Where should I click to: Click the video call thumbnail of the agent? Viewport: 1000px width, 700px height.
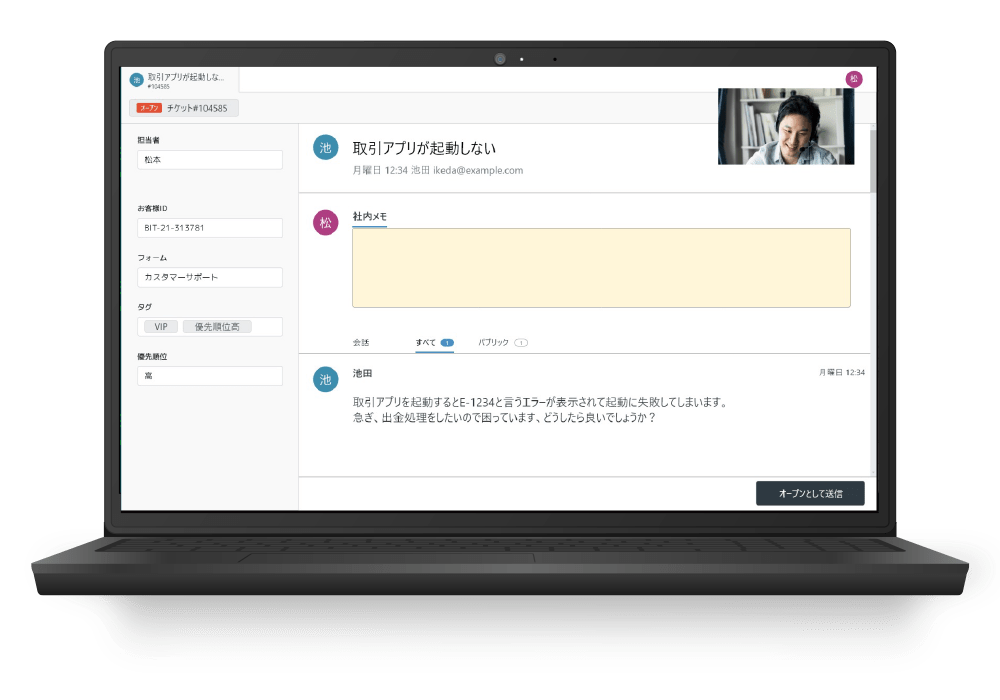click(x=785, y=126)
